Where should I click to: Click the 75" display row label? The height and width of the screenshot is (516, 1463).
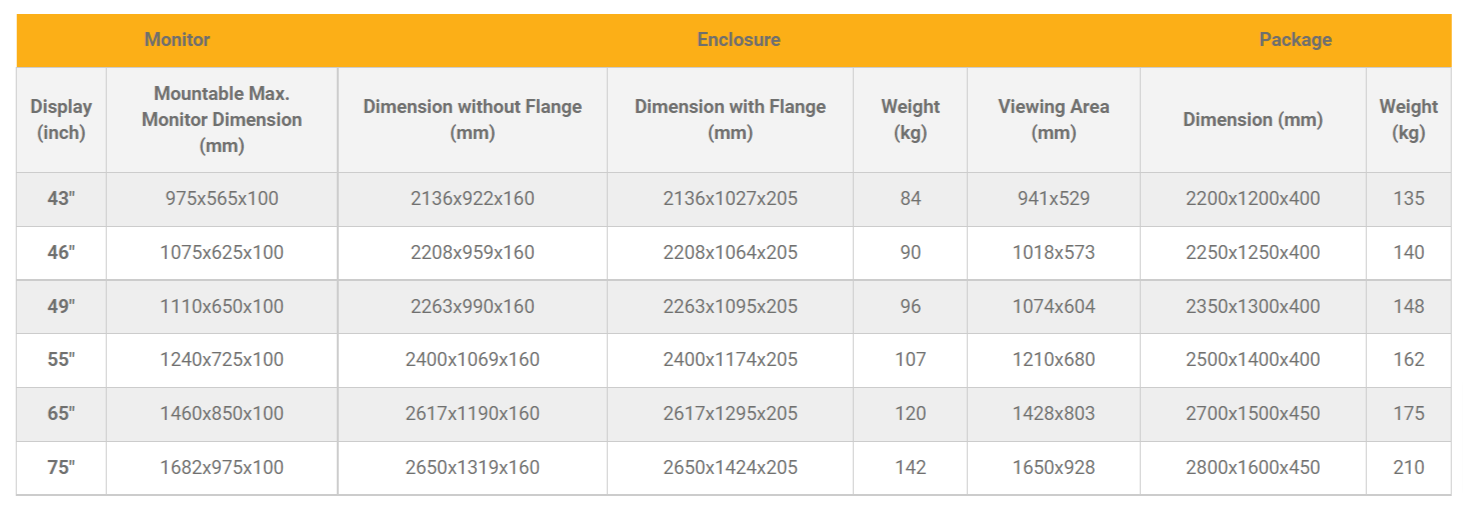(x=61, y=467)
